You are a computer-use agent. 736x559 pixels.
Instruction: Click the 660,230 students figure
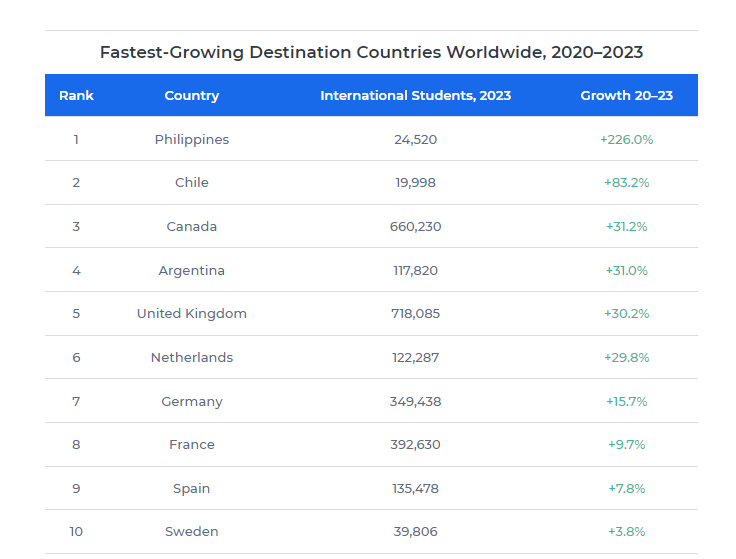pos(415,227)
